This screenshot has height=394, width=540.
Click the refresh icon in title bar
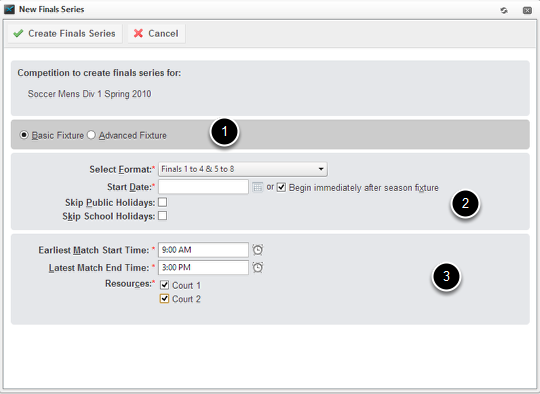(x=504, y=10)
